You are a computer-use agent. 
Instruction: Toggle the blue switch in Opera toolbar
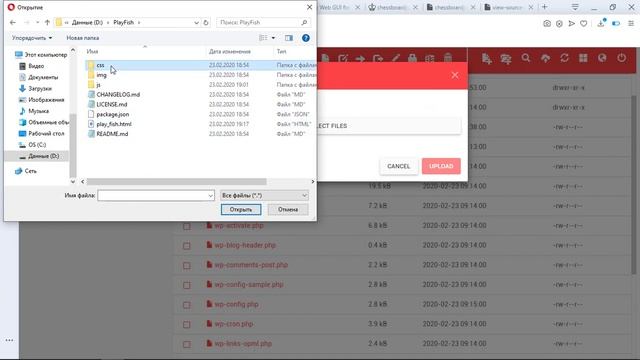click(x=616, y=24)
